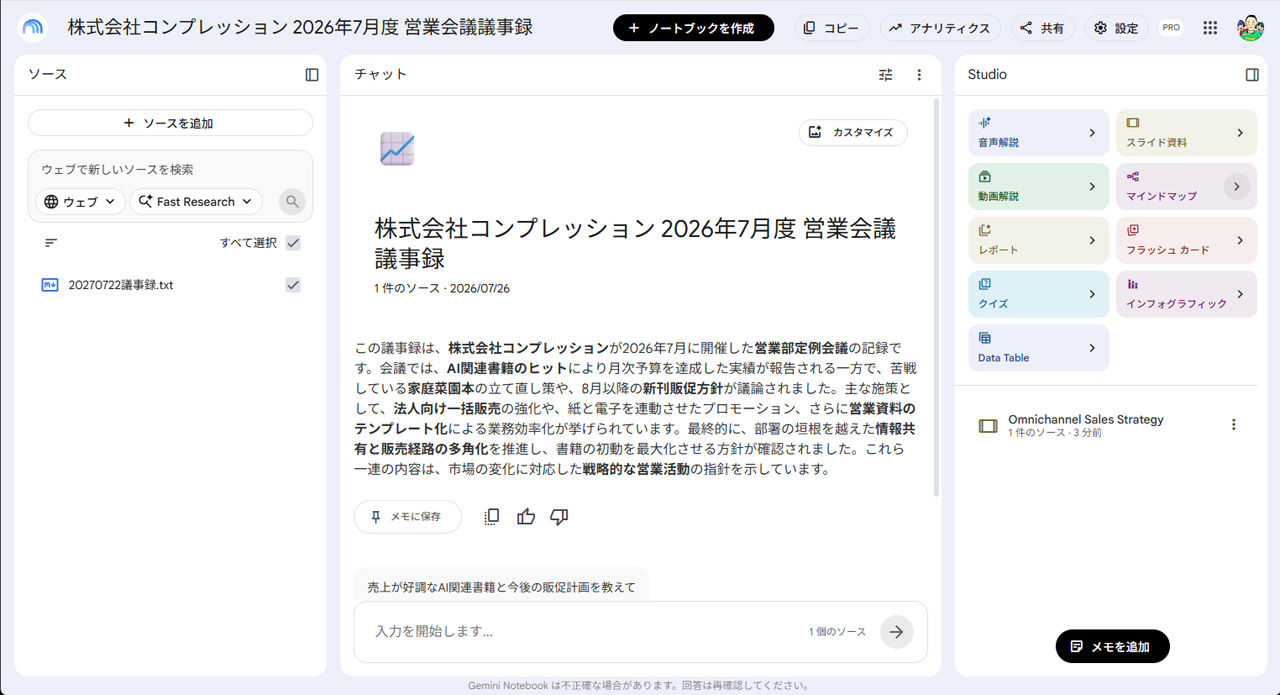Click the 20270722議事録.txt source name
This screenshot has width=1280, height=695.
pos(121,285)
